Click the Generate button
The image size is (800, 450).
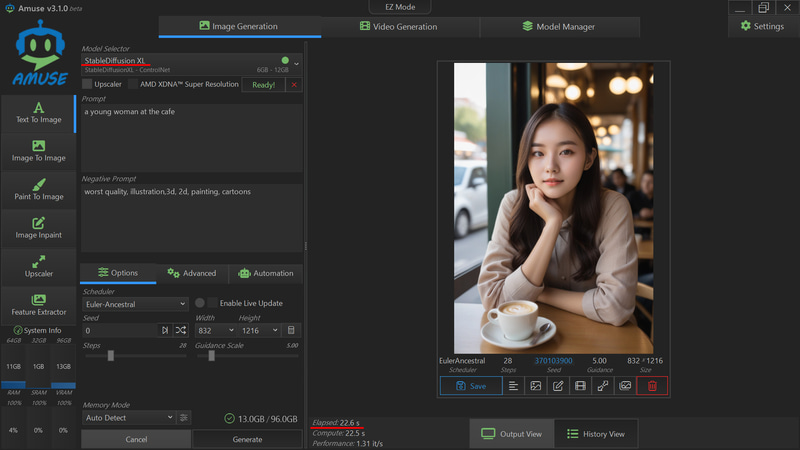tap(247, 439)
